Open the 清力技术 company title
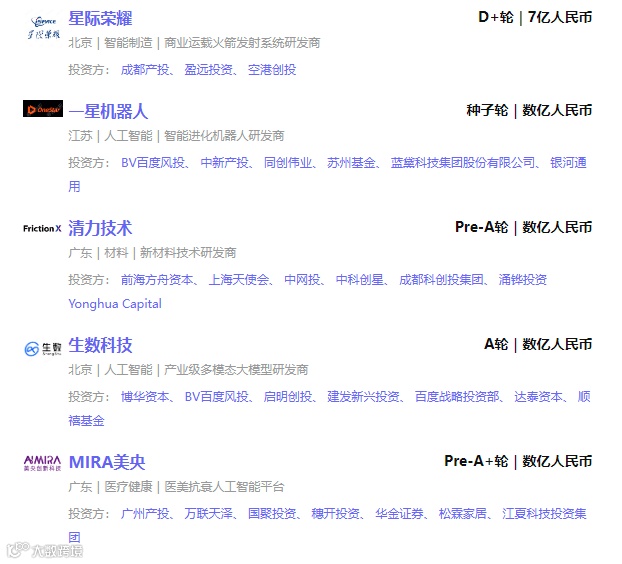The width and height of the screenshot is (622, 564). pyautogui.click(x=100, y=228)
